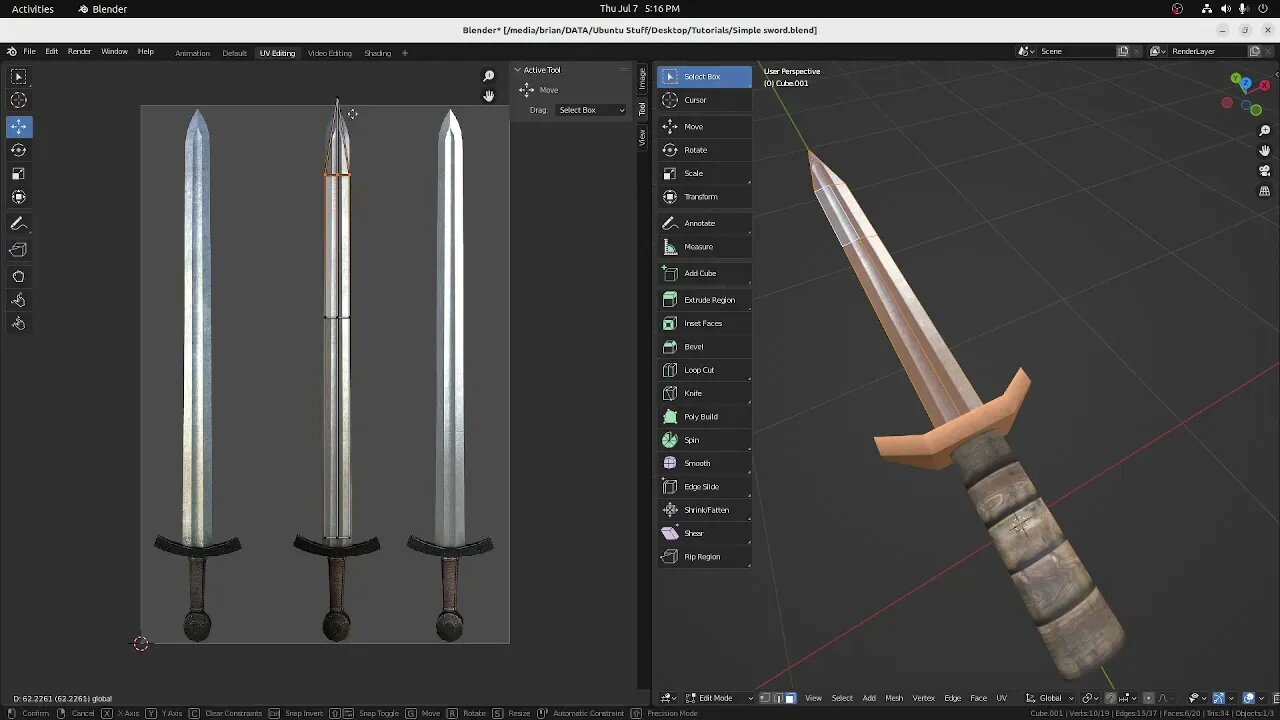The image size is (1280, 720).
Task: Enable face select mode
Action: click(791, 698)
